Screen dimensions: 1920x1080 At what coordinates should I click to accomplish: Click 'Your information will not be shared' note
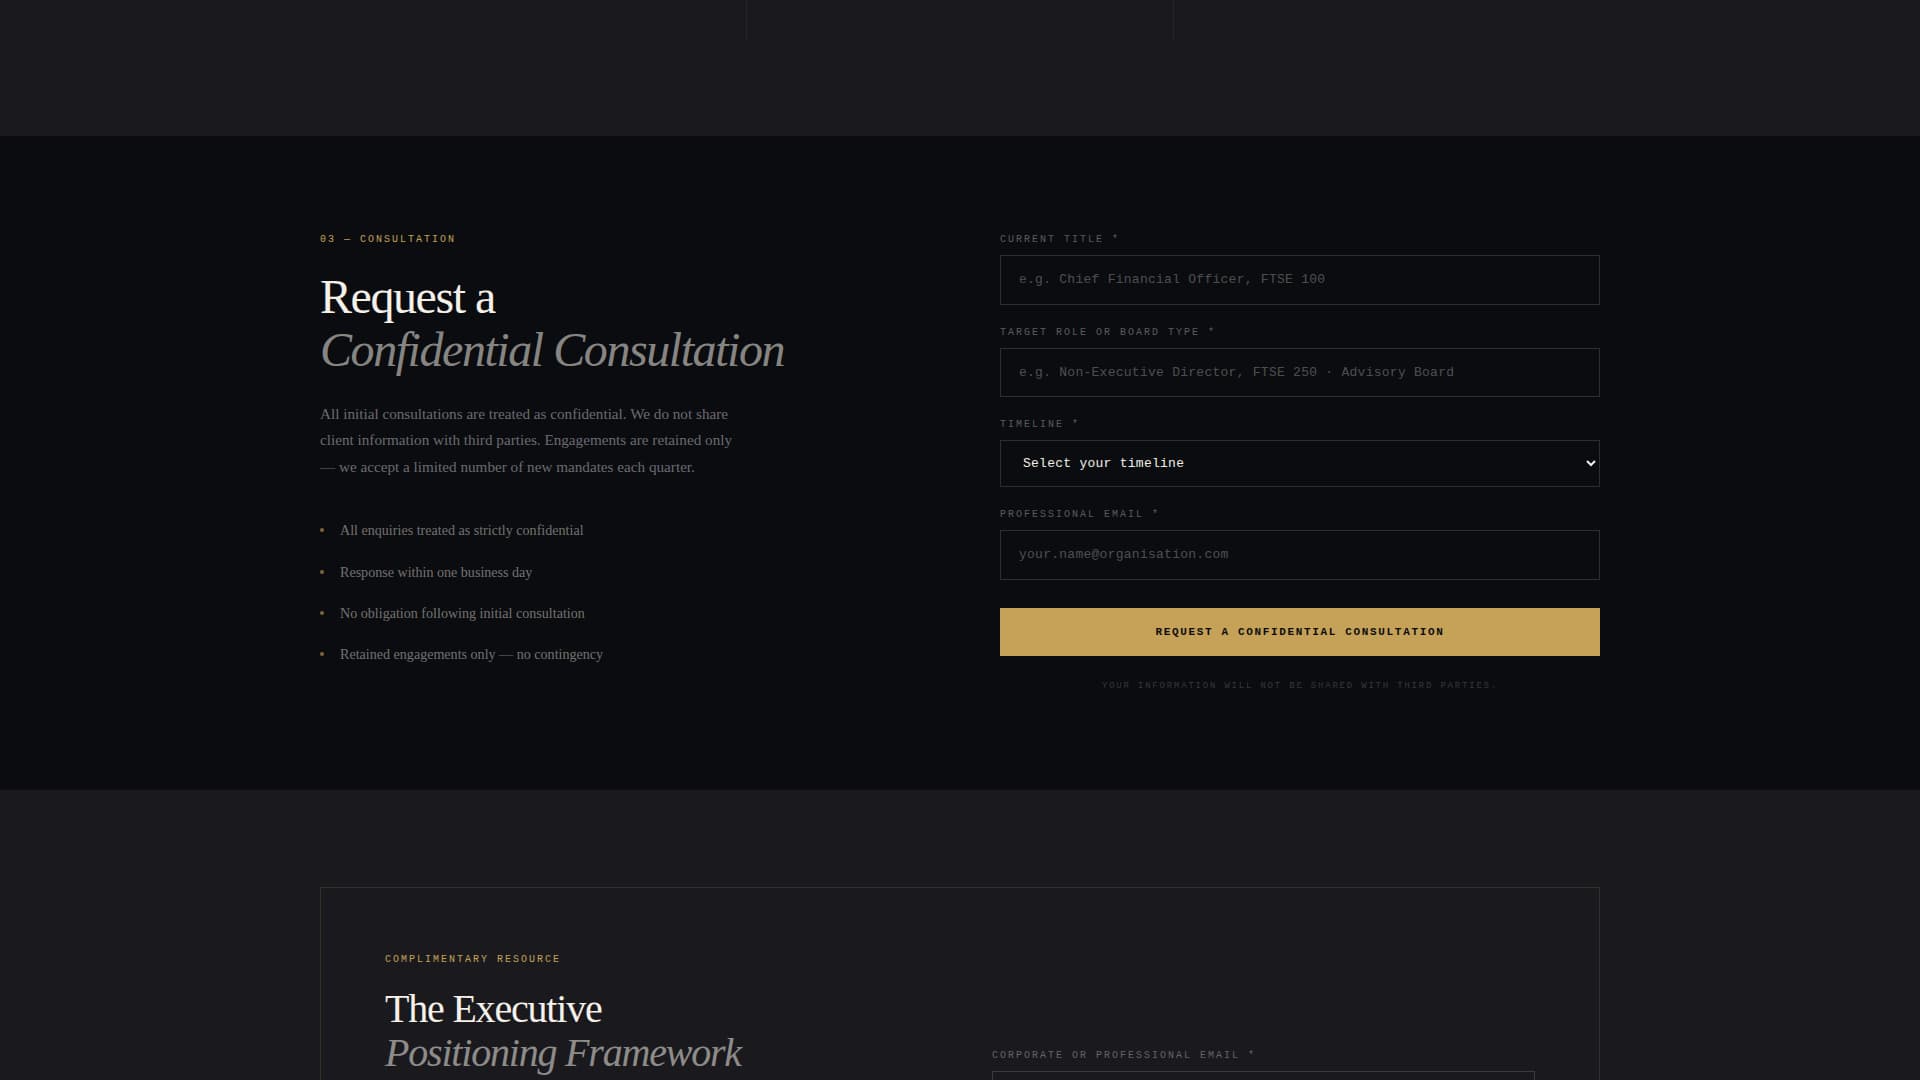(x=1299, y=685)
